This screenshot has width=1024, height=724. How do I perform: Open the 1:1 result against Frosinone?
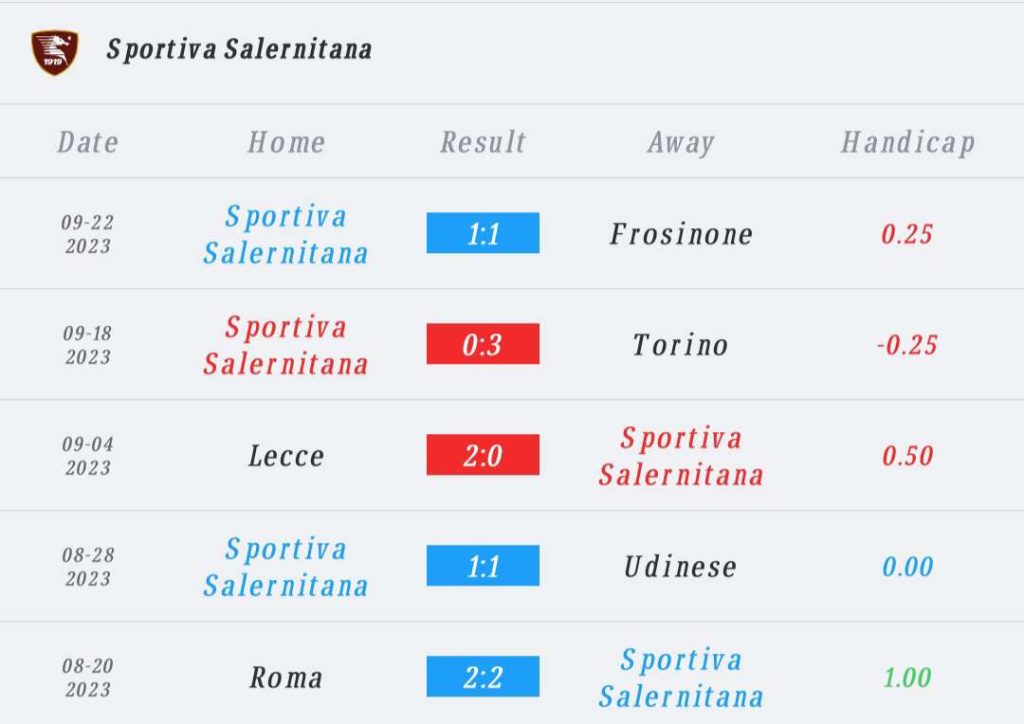tap(483, 233)
